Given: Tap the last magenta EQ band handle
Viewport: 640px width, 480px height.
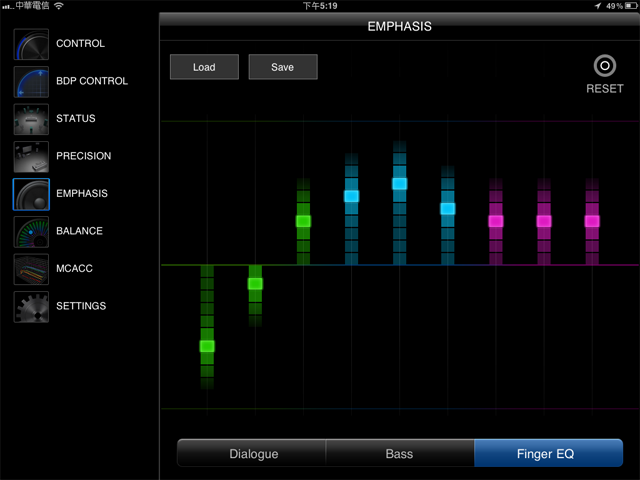Looking at the screenshot, I should tap(592, 221).
